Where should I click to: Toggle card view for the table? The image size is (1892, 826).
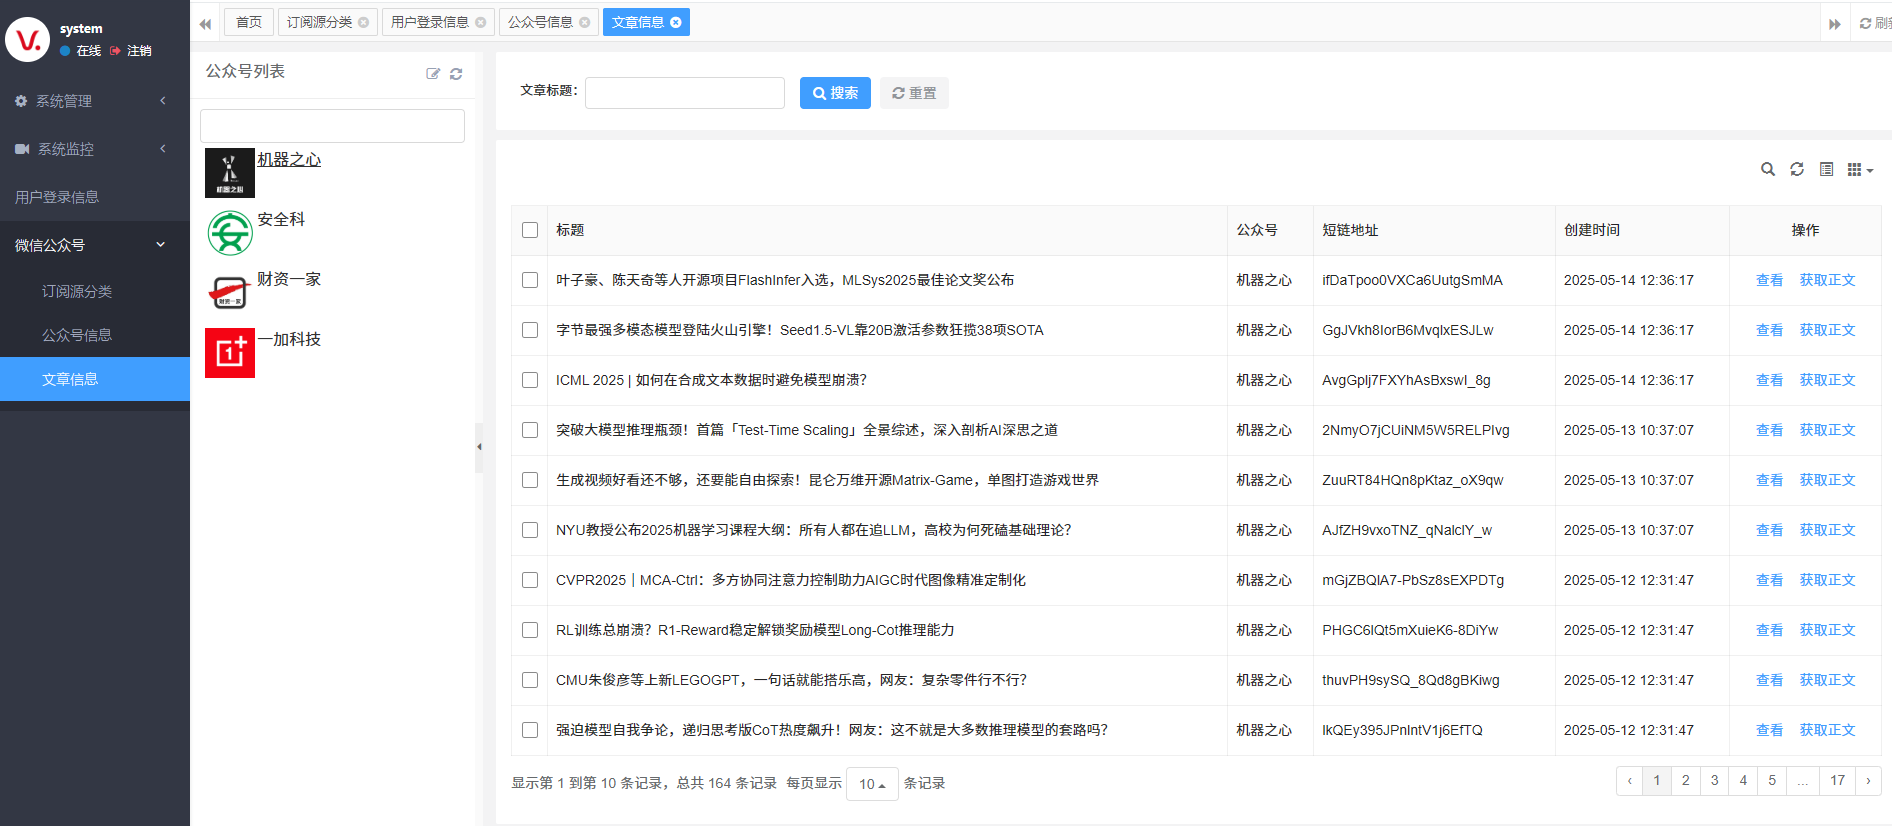(x=1826, y=170)
